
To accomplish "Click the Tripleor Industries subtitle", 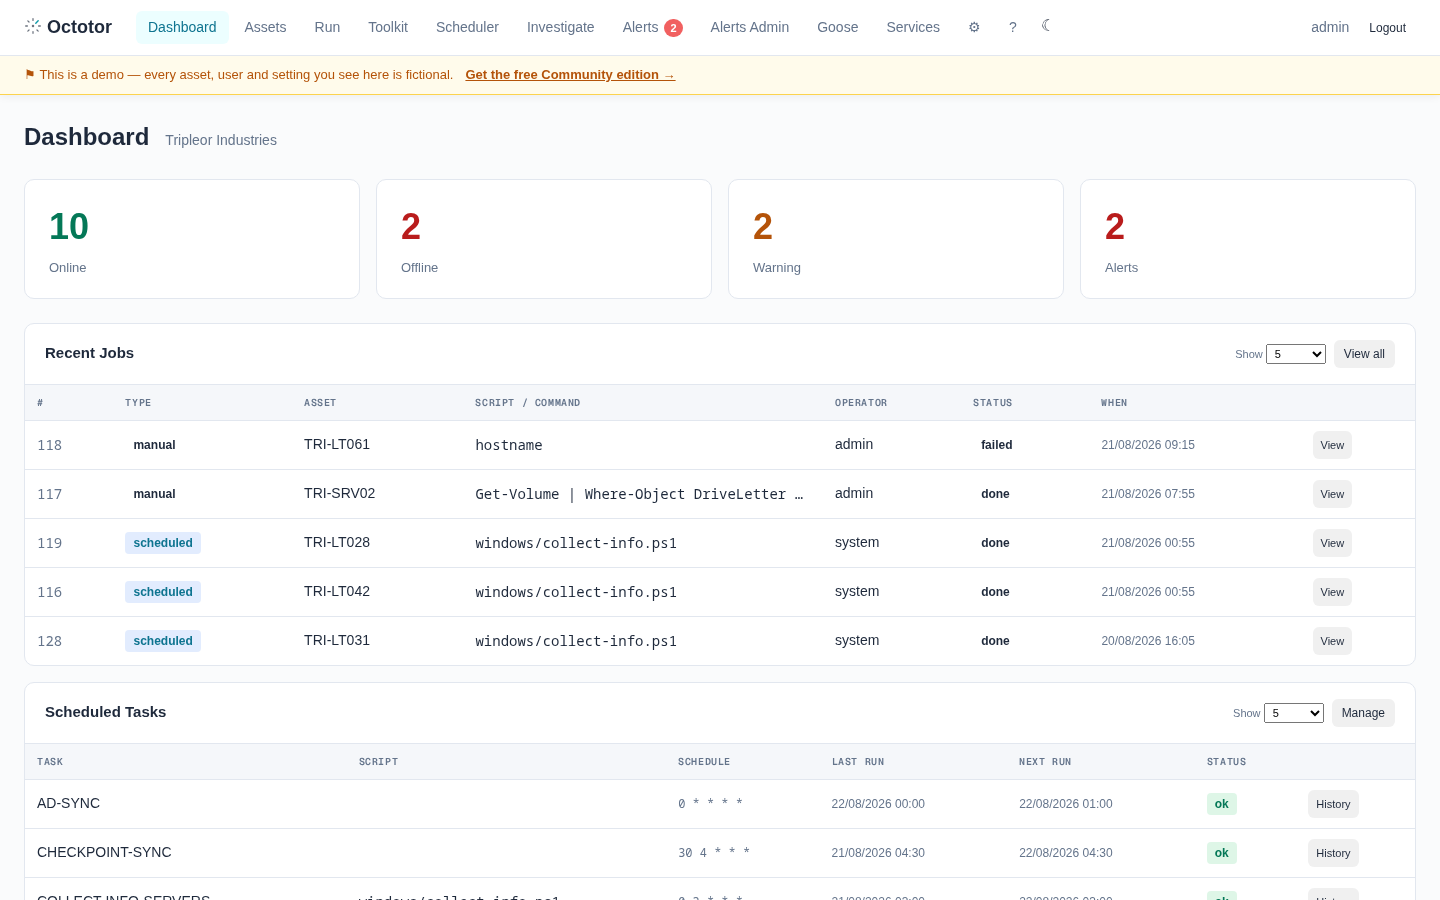I will (x=221, y=140).
